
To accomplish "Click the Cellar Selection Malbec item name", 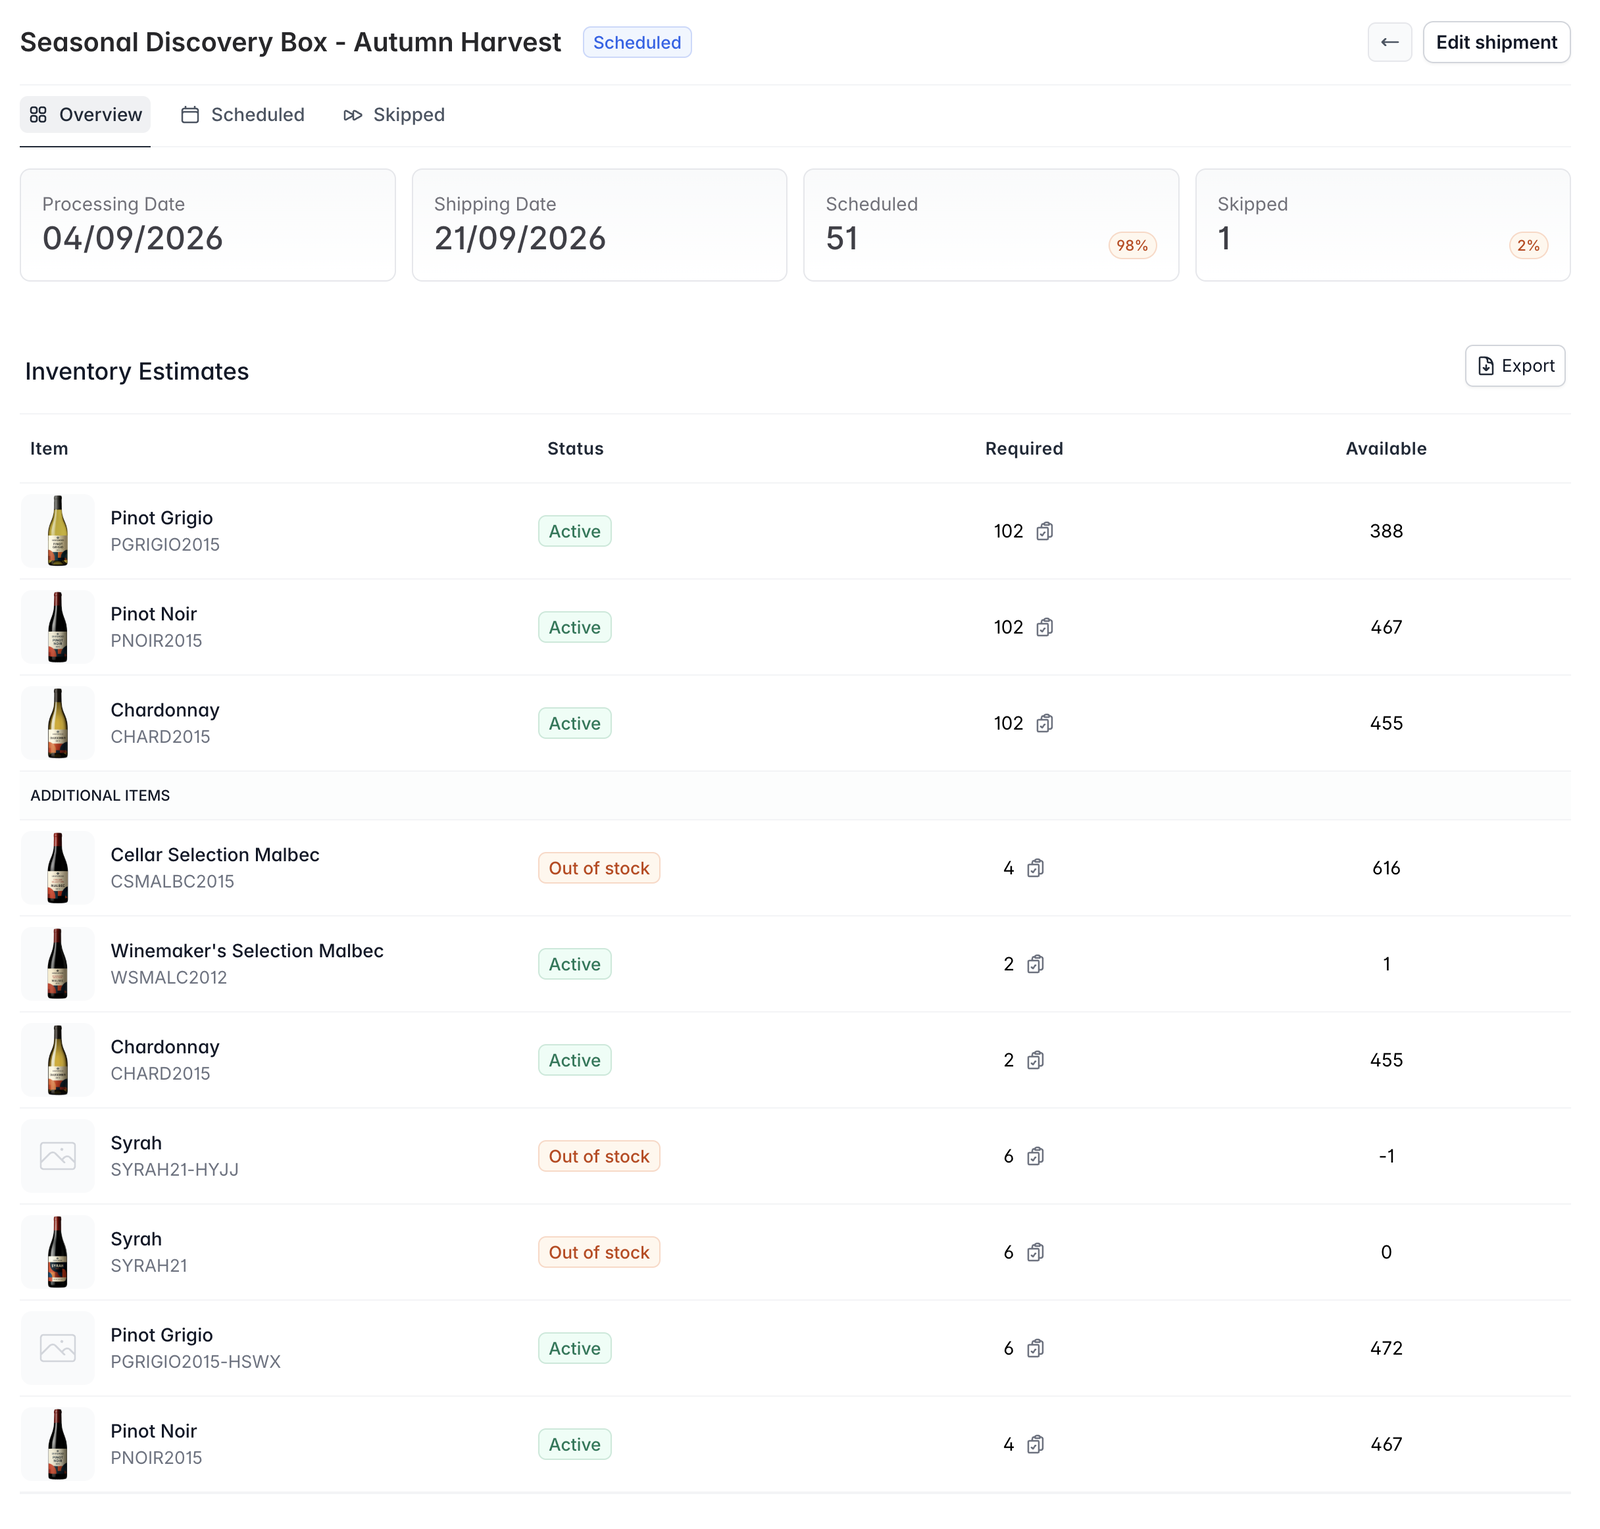I will pyautogui.click(x=215, y=855).
